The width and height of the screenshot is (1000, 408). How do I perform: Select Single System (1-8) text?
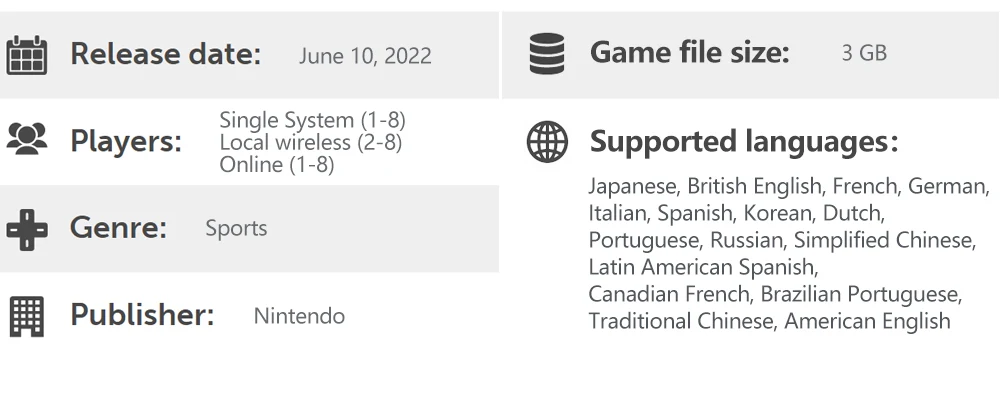(x=312, y=120)
